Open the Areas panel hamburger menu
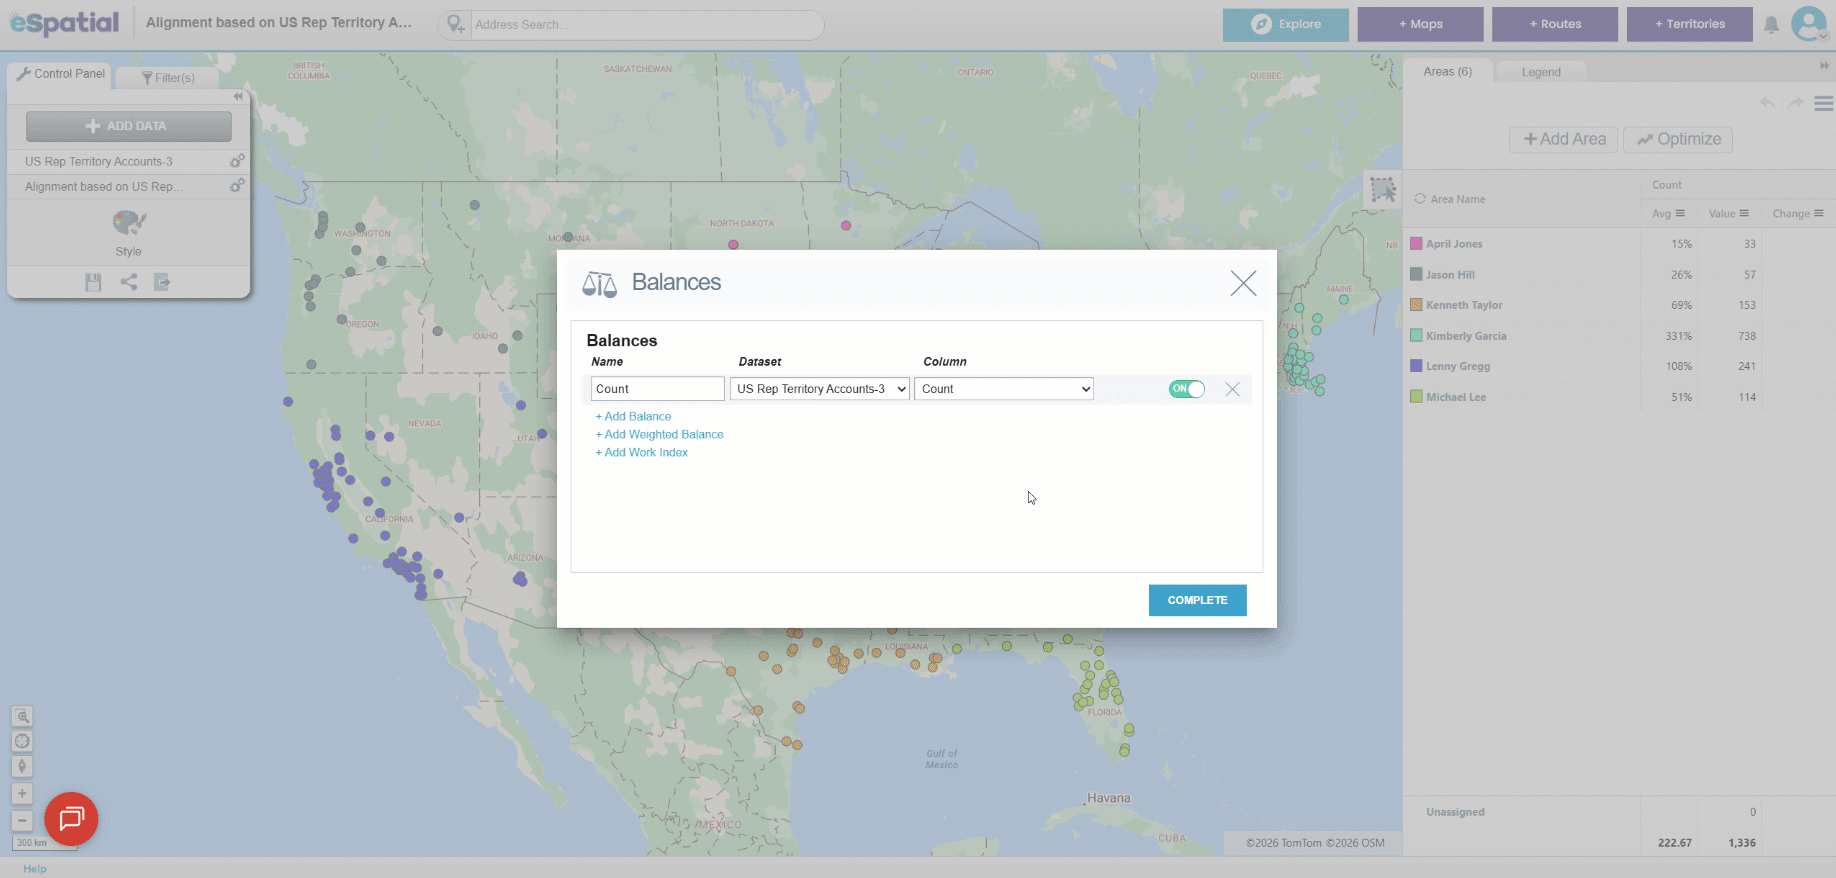This screenshot has width=1836, height=878. (1824, 103)
